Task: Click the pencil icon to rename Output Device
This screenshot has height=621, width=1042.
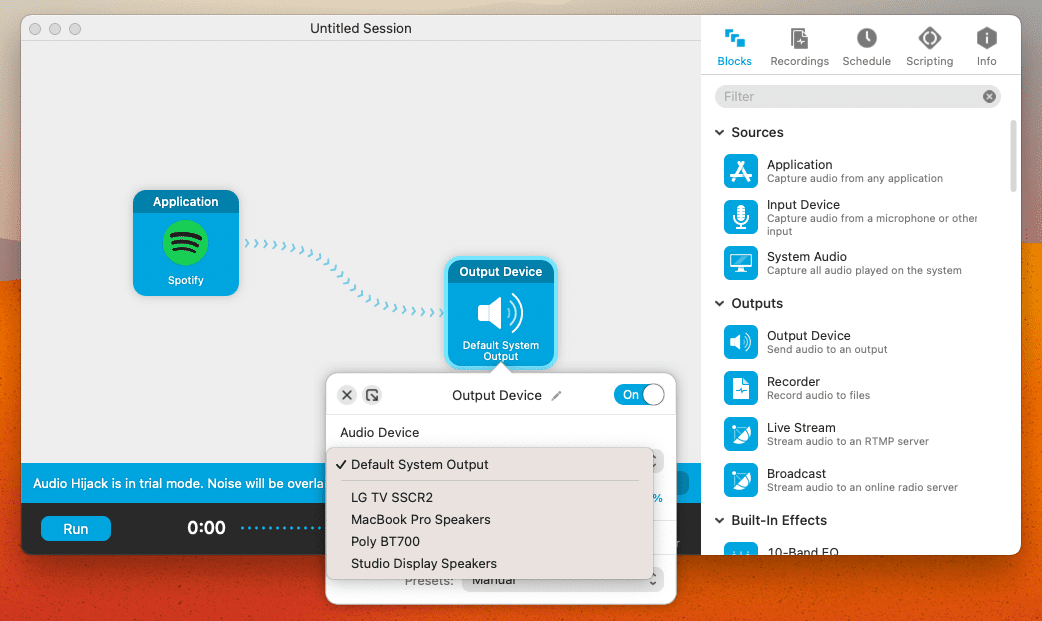Action: coord(556,396)
